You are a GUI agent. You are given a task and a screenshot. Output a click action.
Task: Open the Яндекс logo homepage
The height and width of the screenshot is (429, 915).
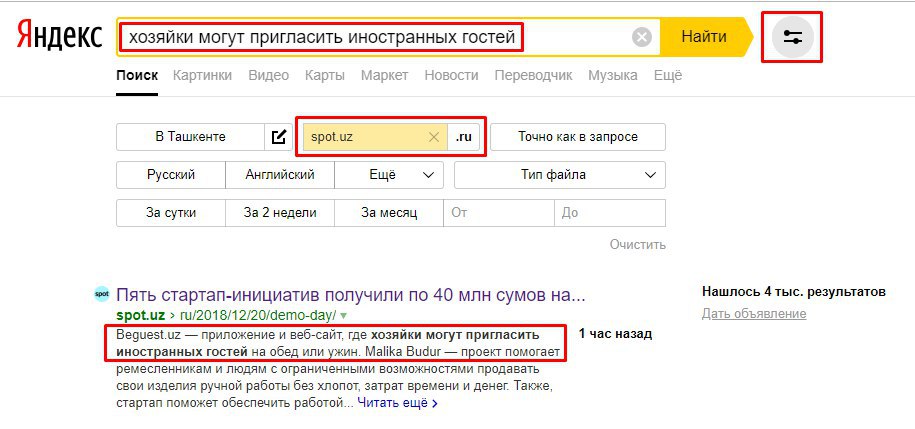59,36
